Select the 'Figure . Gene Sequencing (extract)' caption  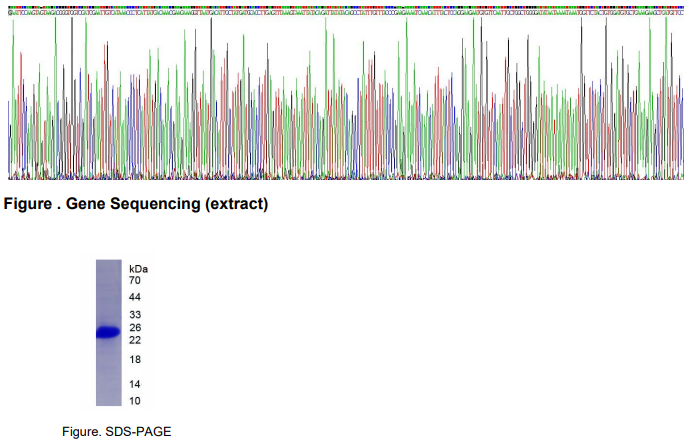(137, 205)
